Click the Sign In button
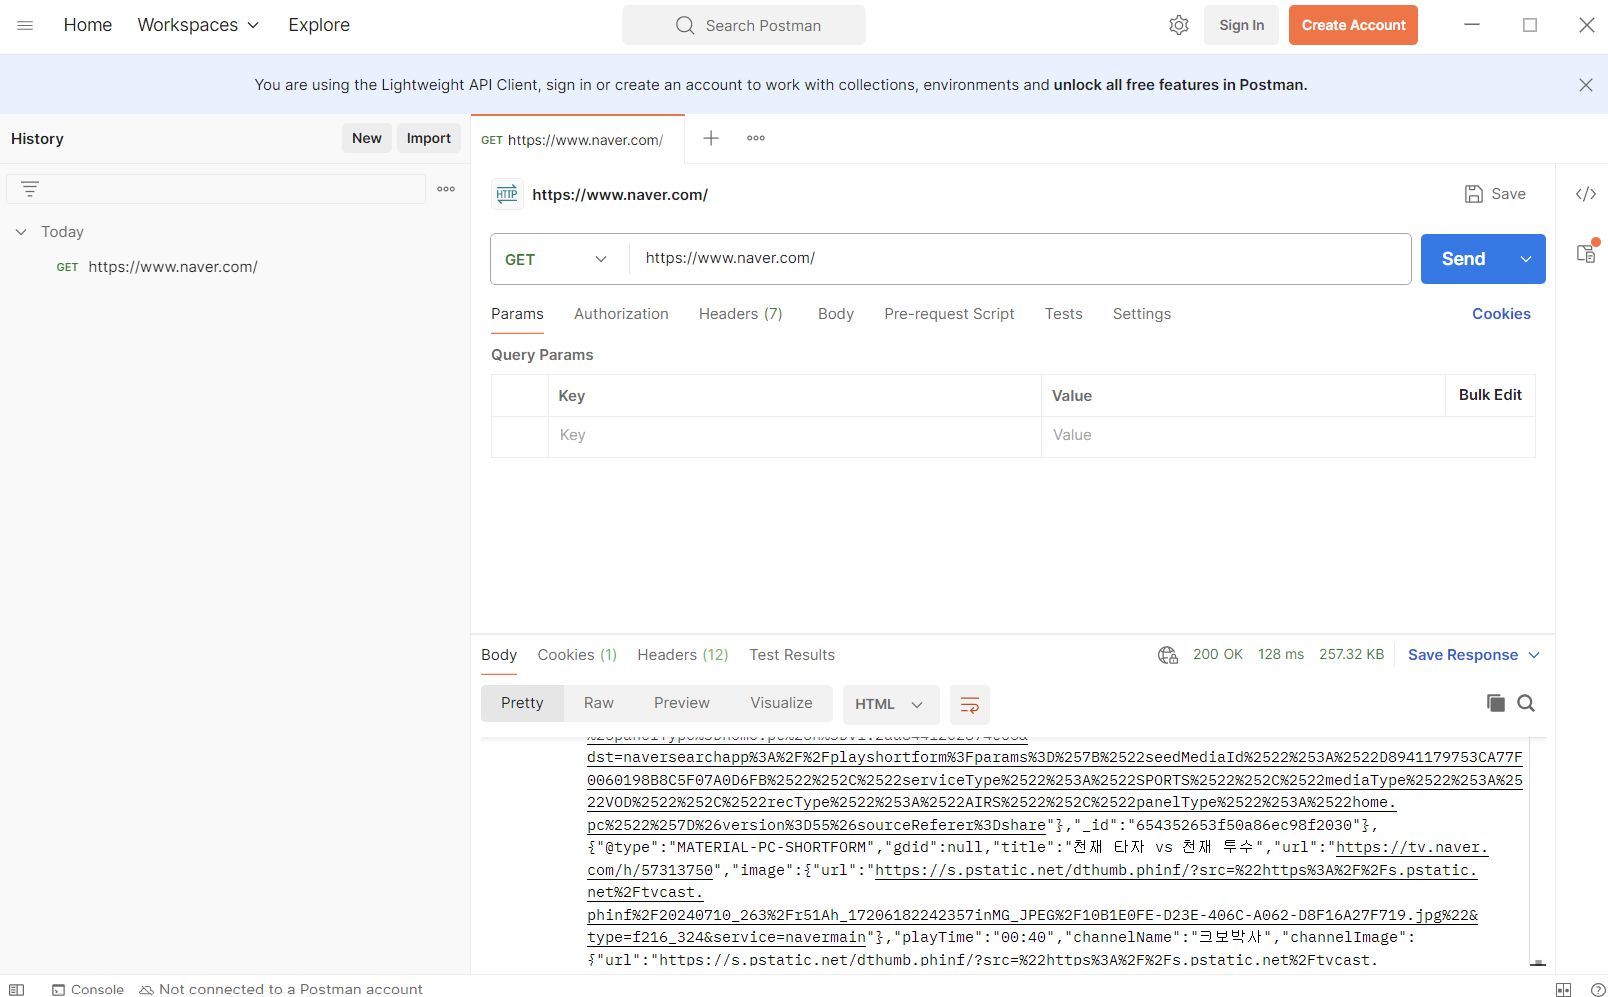 tap(1241, 25)
